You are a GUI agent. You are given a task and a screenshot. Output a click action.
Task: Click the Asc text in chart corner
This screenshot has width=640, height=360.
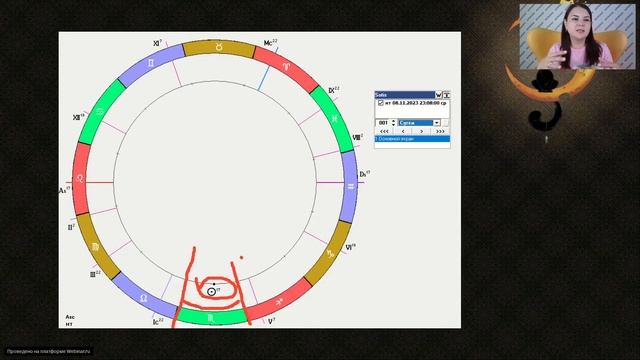(x=70, y=317)
